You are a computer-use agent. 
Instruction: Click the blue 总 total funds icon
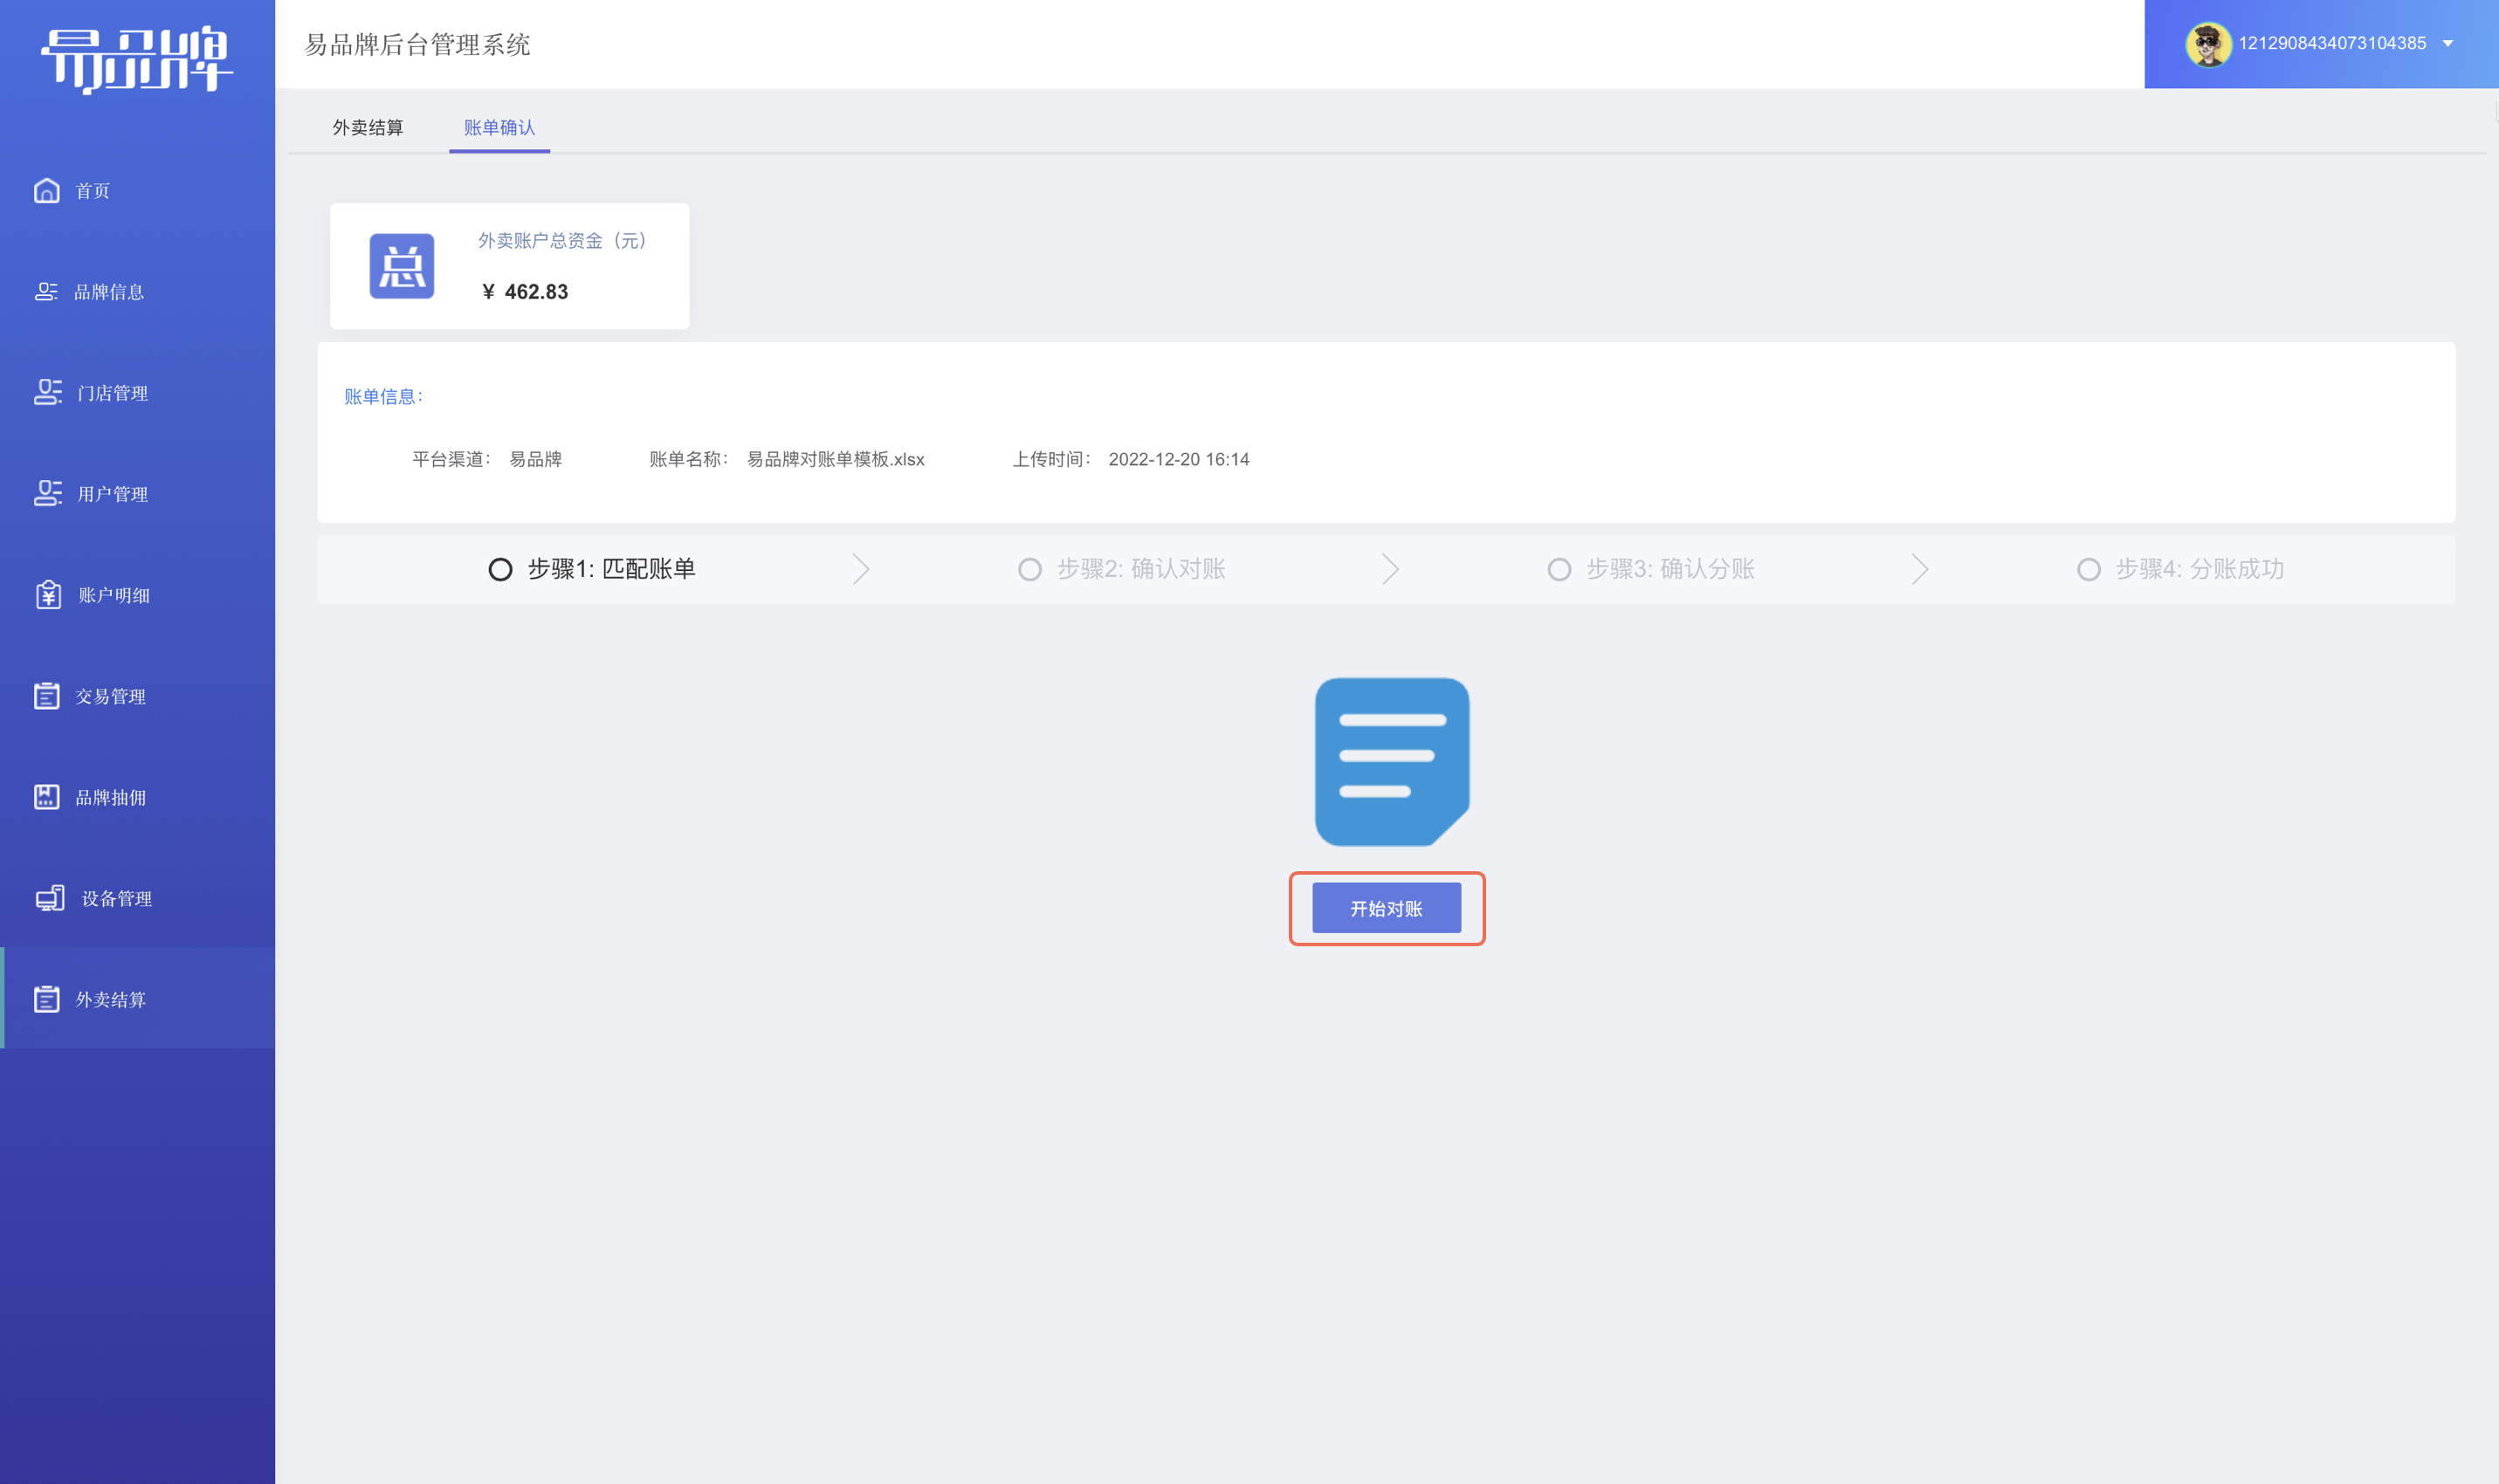click(x=402, y=266)
